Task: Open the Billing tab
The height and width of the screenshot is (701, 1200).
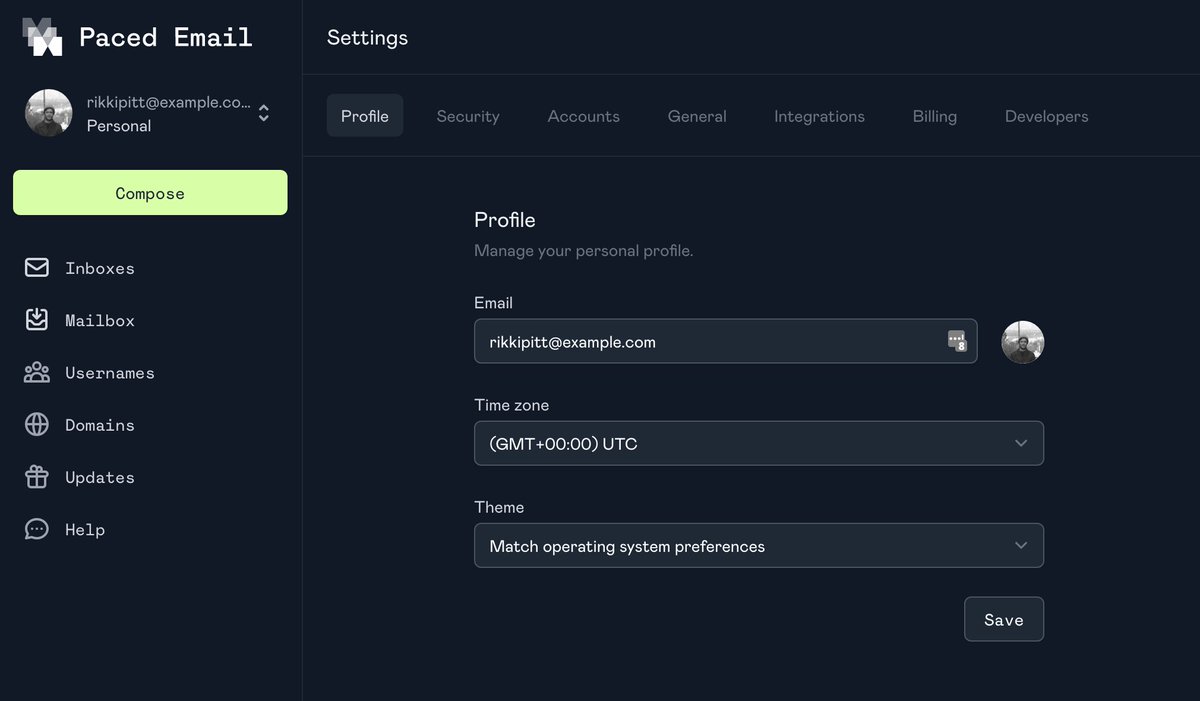Action: click(x=934, y=116)
